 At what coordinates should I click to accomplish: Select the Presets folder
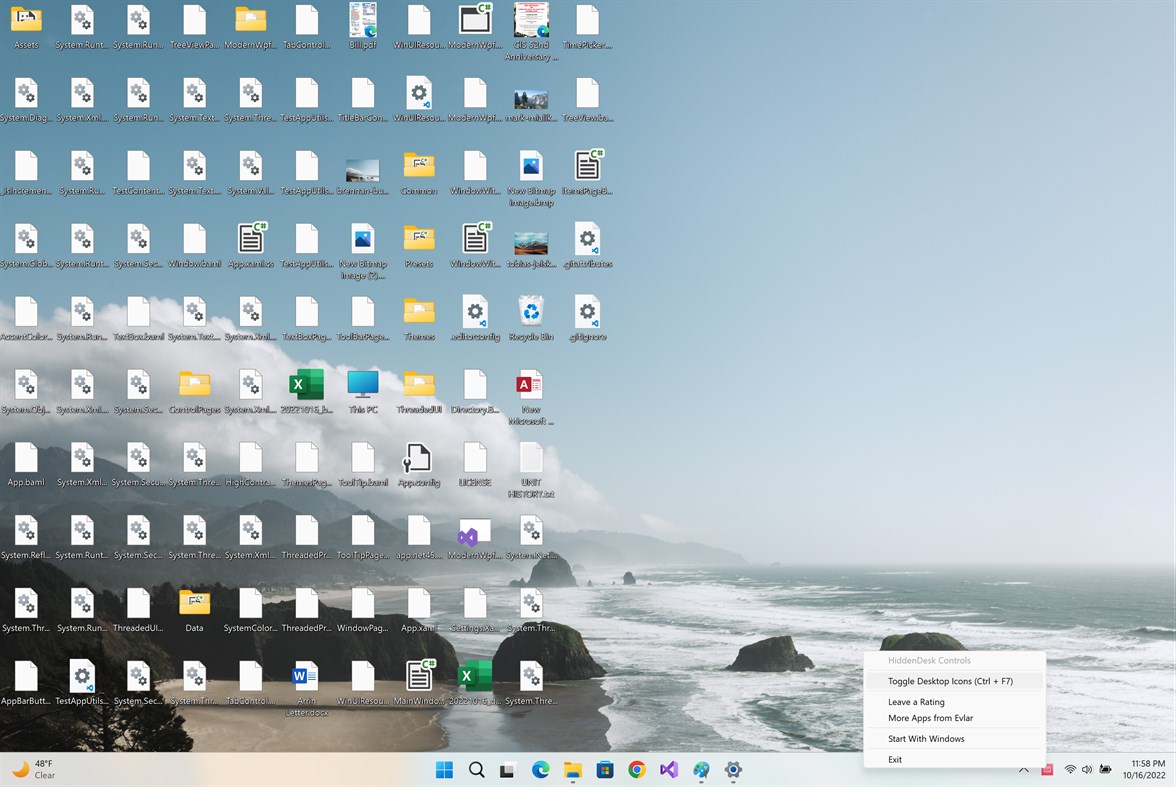tap(419, 236)
